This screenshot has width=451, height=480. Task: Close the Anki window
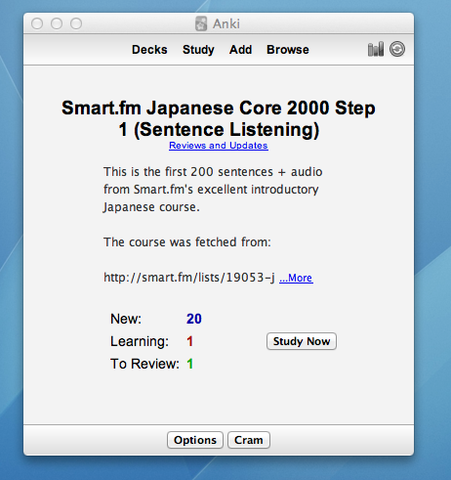[37, 24]
